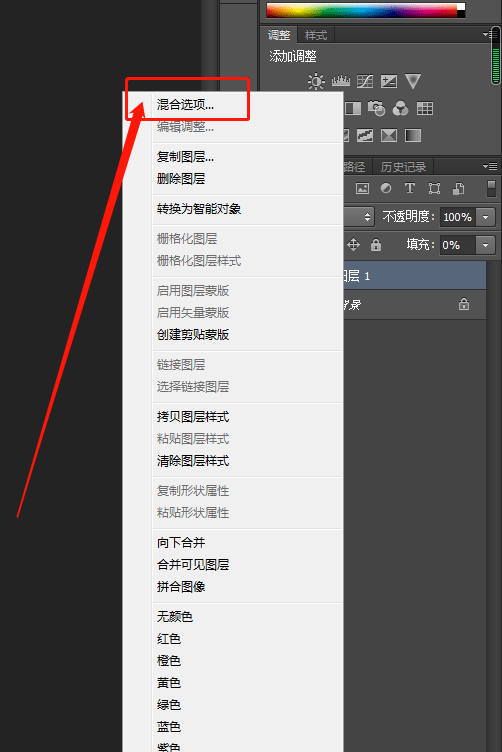The height and width of the screenshot is (752, 502).
Task: Add a Channel Mixer adjustment layer
Action: [400, 108]
